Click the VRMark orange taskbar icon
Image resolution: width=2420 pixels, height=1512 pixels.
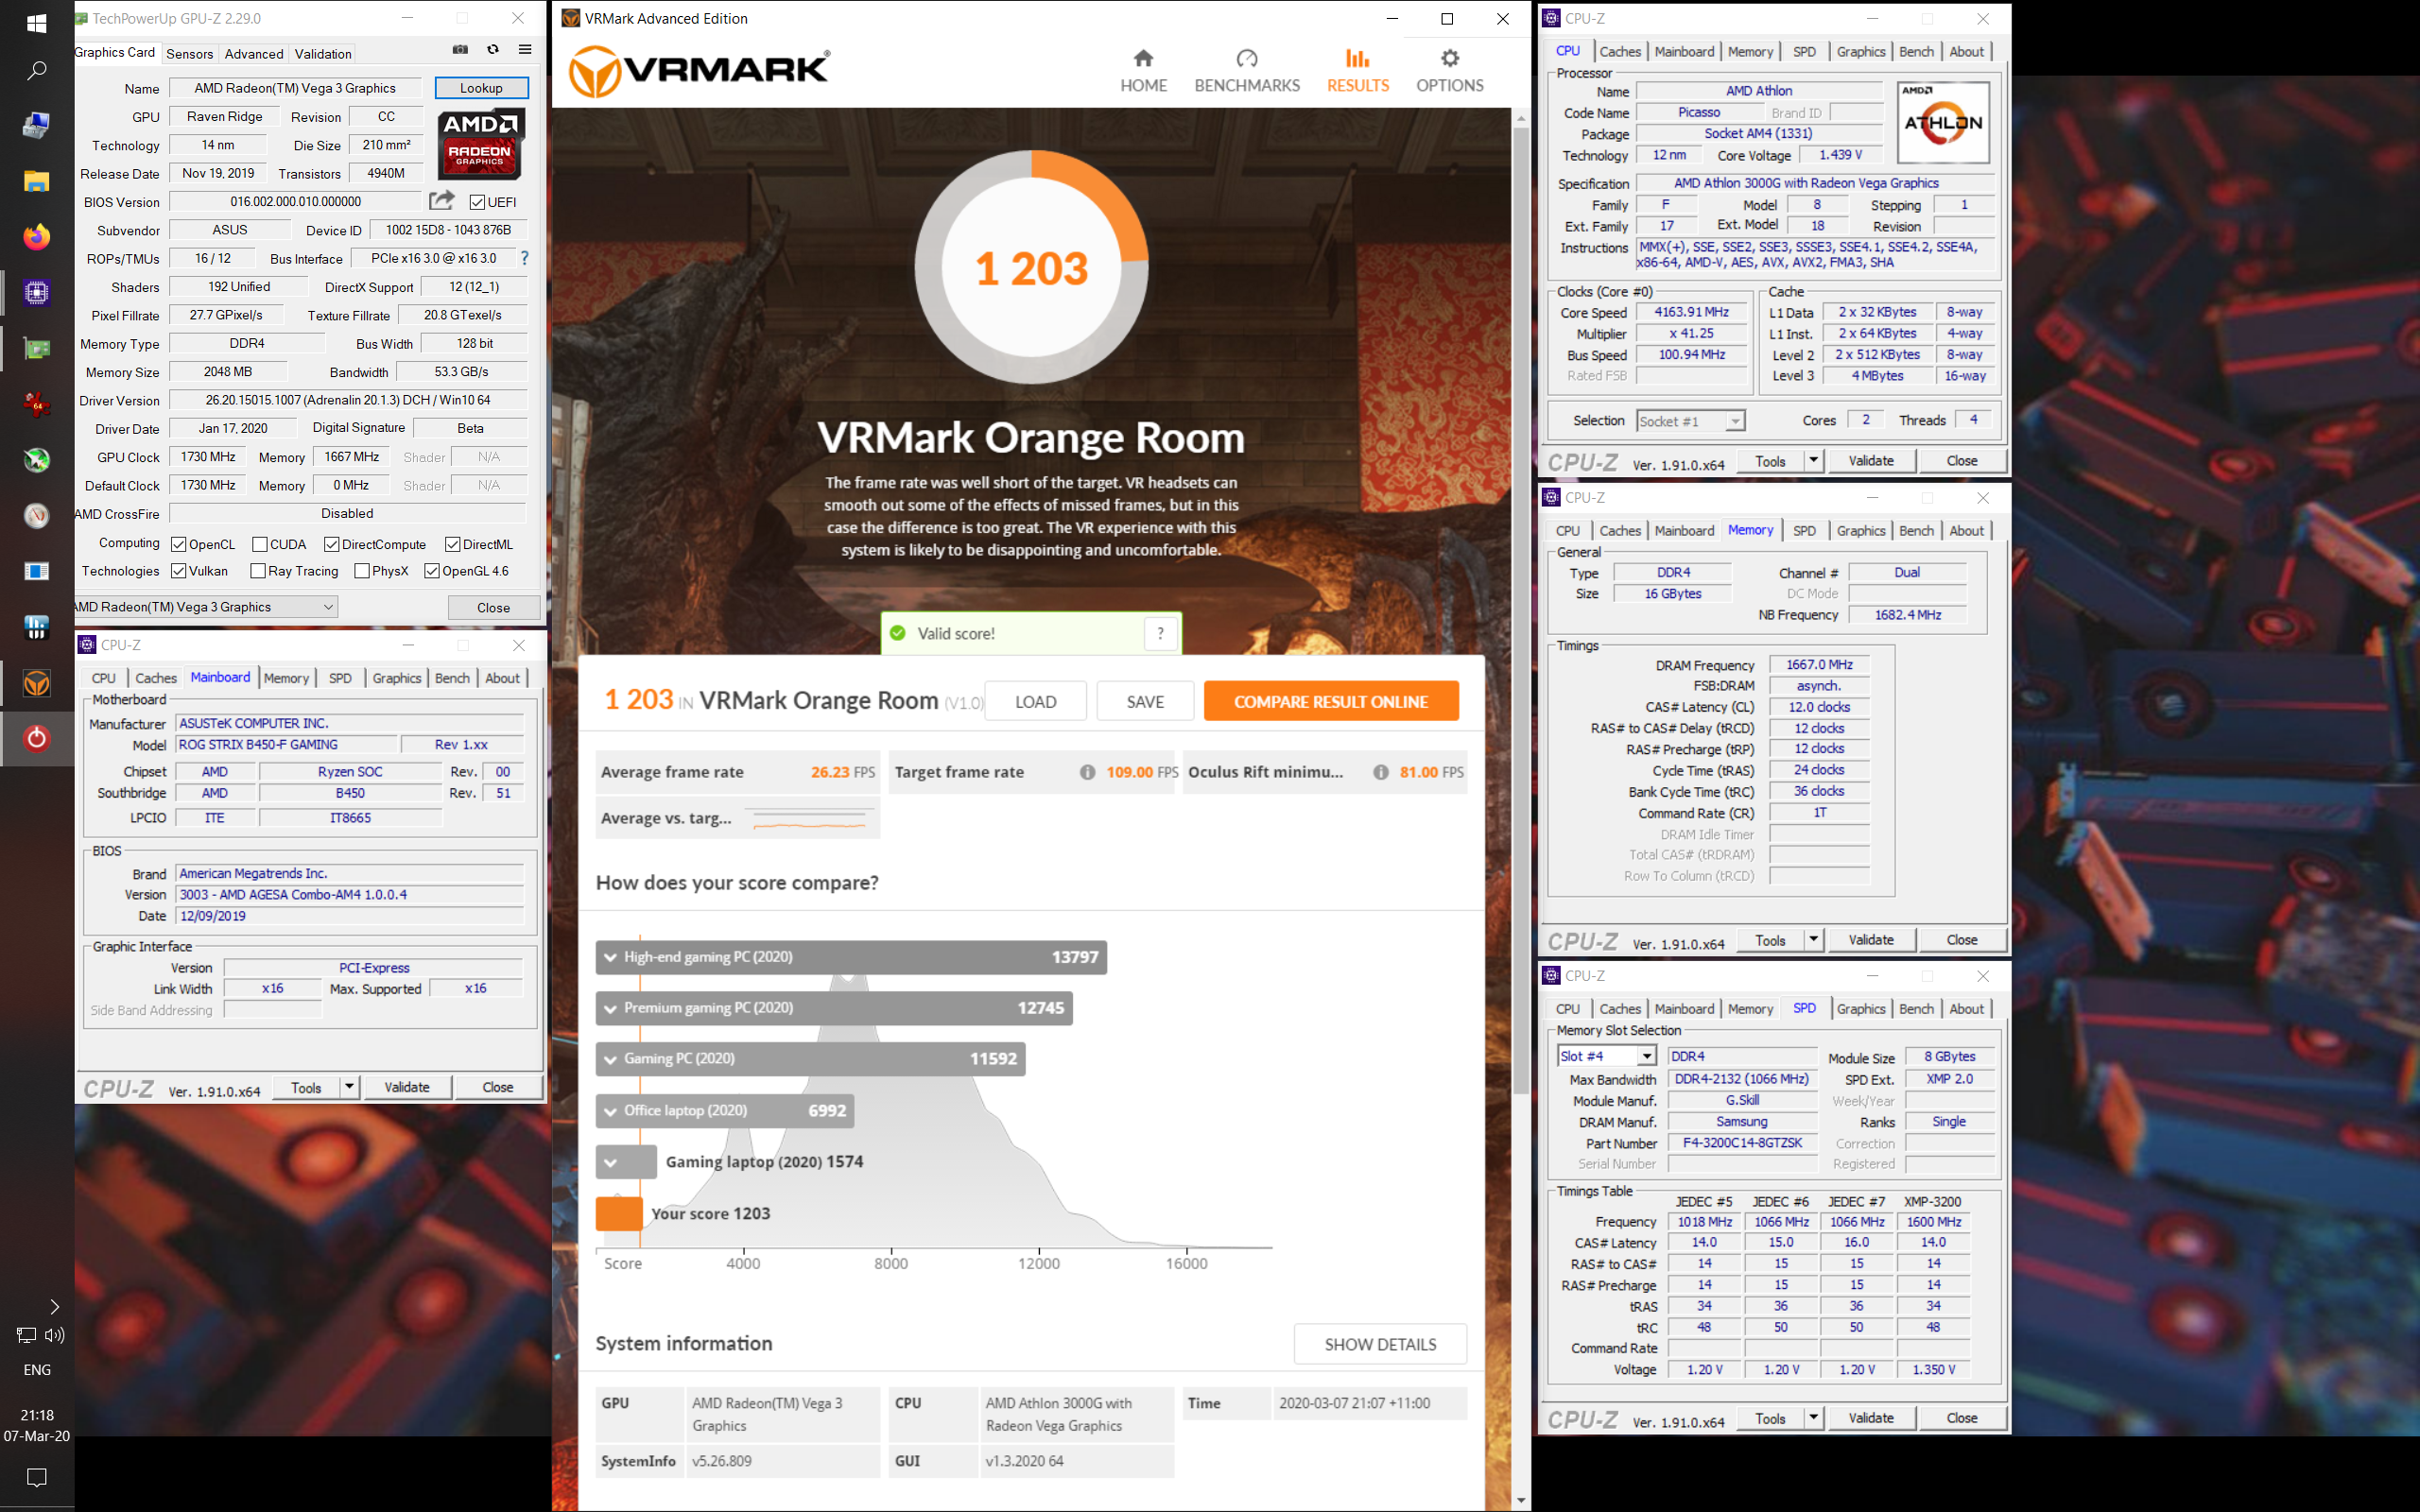coord(37,683)
